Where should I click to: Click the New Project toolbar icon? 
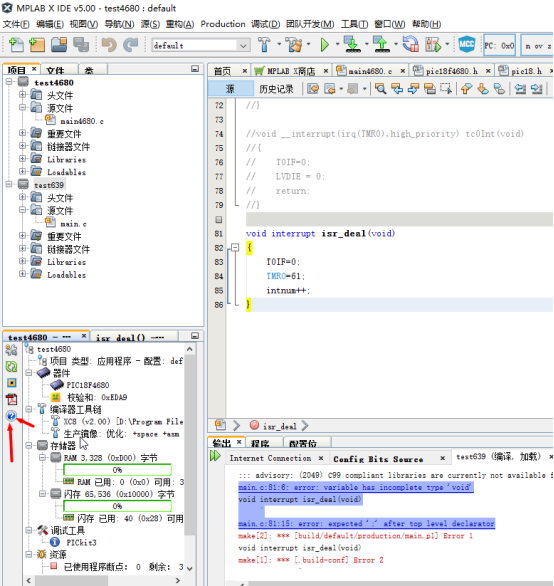[37, 45]
